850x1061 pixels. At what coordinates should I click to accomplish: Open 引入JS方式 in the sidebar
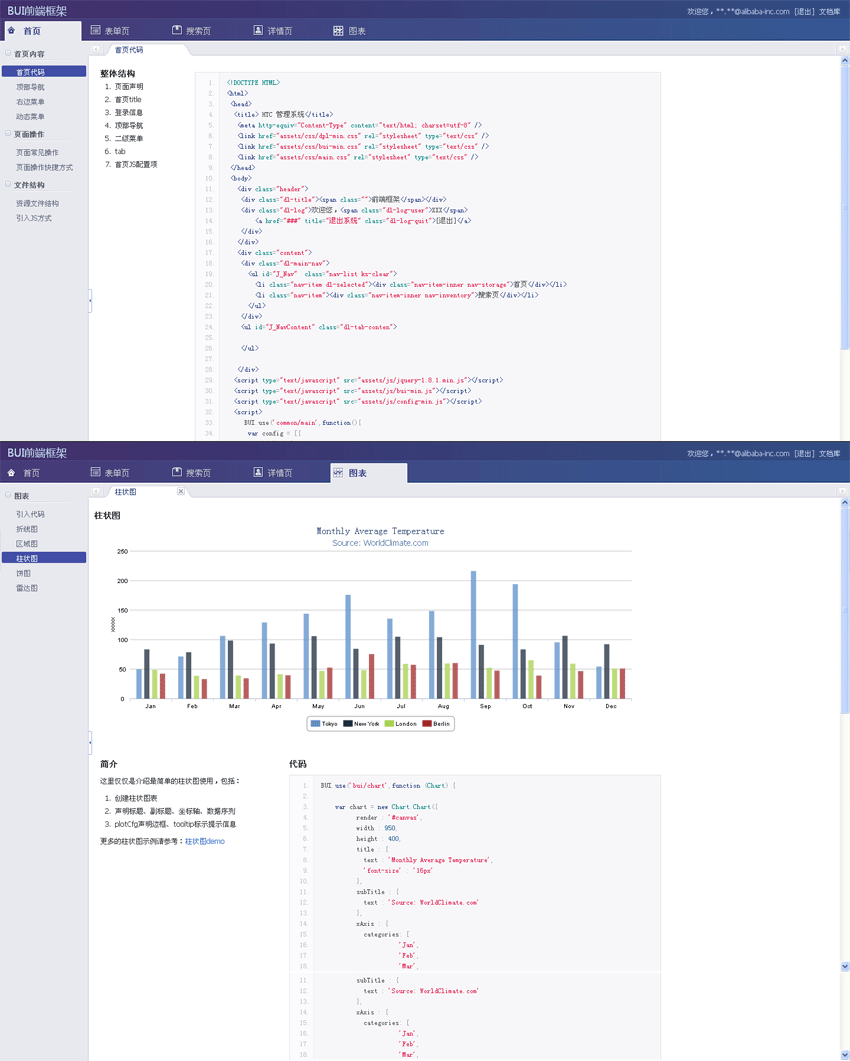pos(34,218)
